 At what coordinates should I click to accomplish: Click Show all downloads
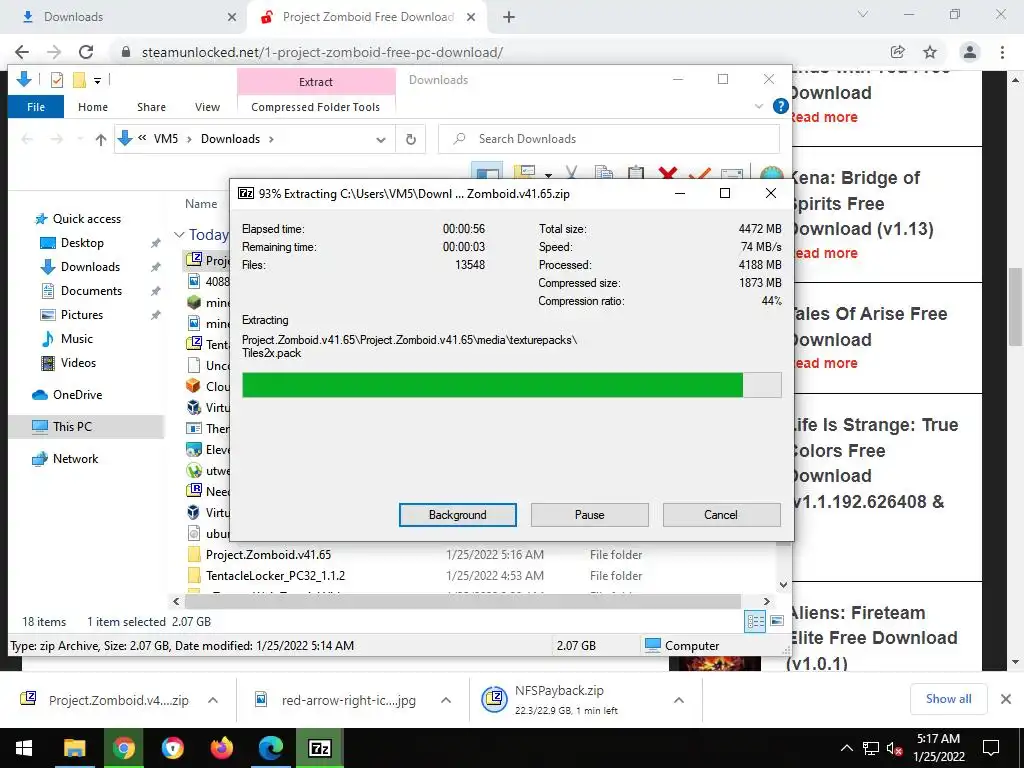(x=948, y=699)
